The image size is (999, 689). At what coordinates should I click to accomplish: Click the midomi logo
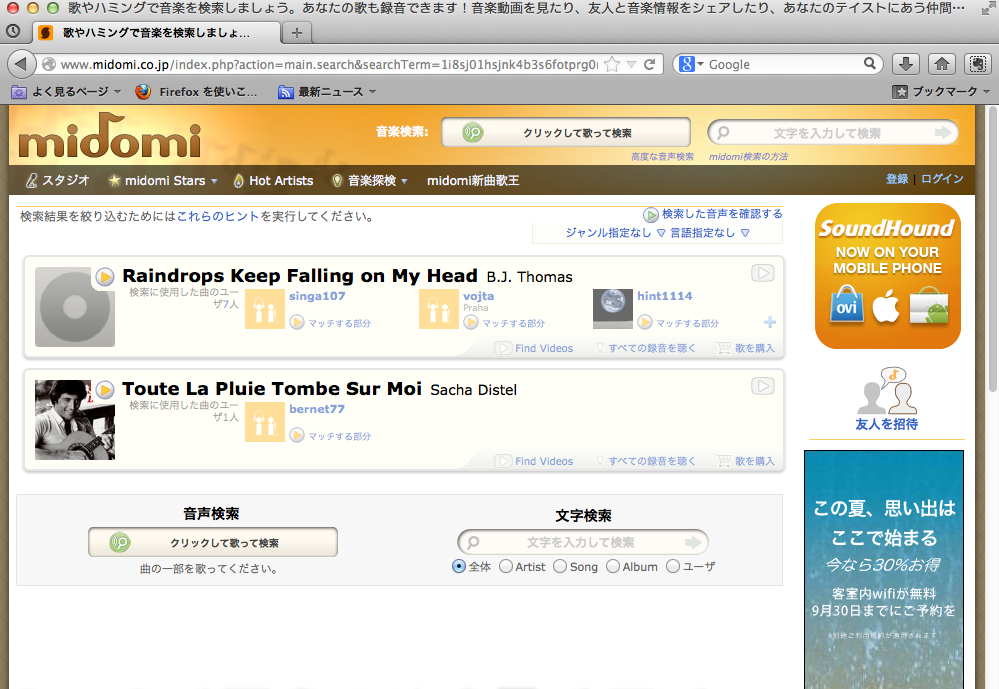click(x=110, y=136)
